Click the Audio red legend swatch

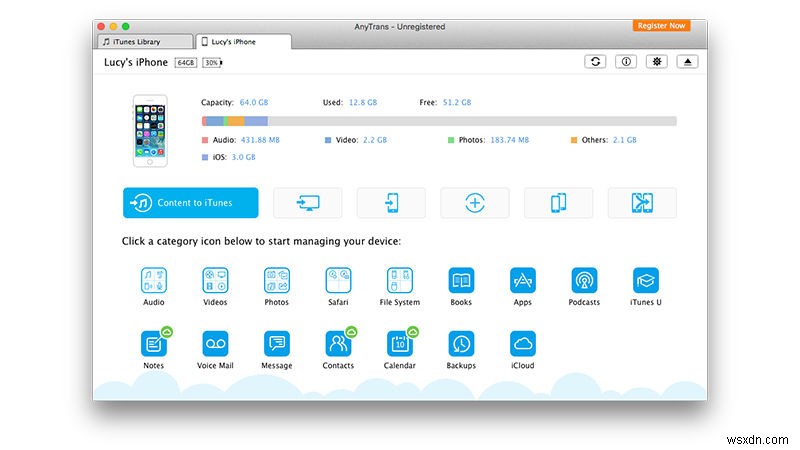tap(205, 140)
